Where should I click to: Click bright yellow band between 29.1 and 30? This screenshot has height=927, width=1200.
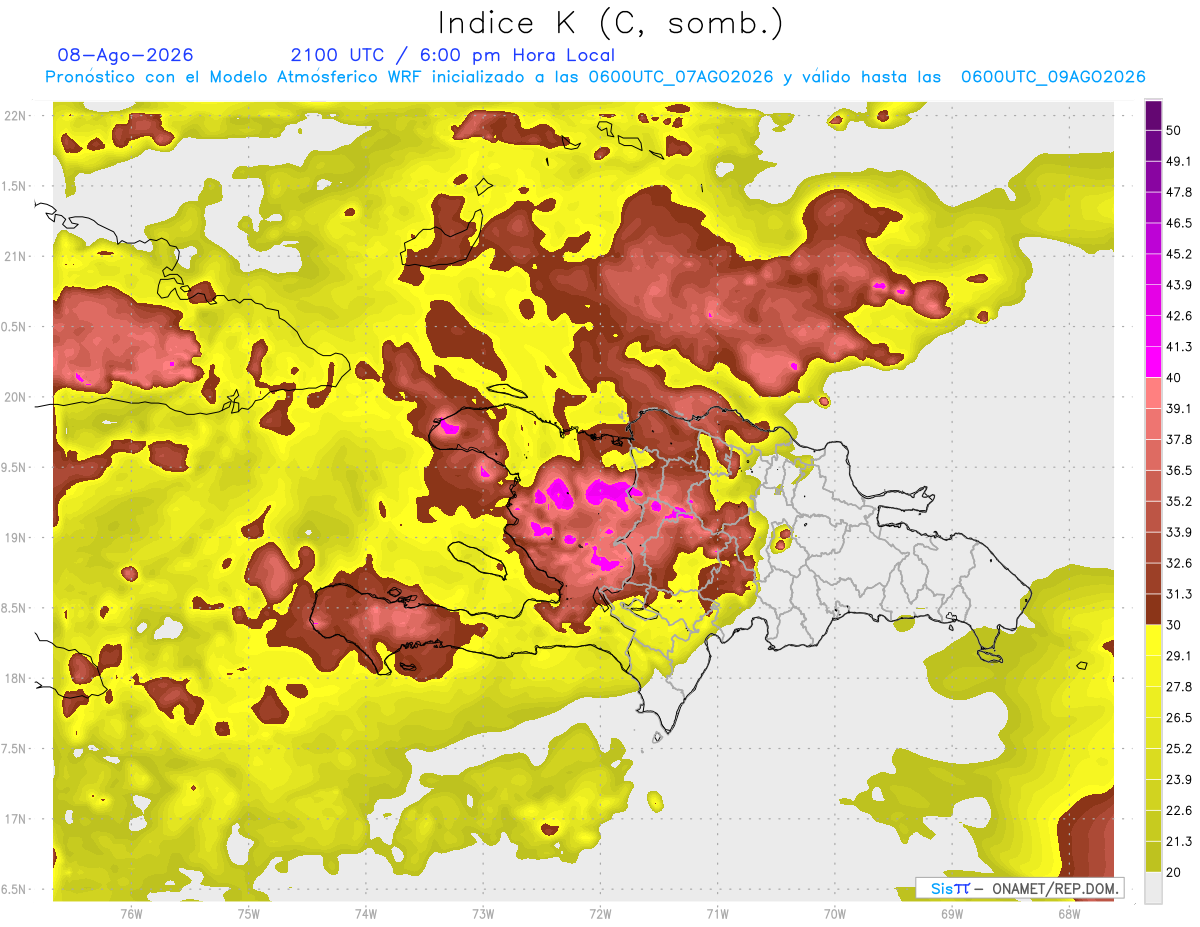click(1153, 640)
